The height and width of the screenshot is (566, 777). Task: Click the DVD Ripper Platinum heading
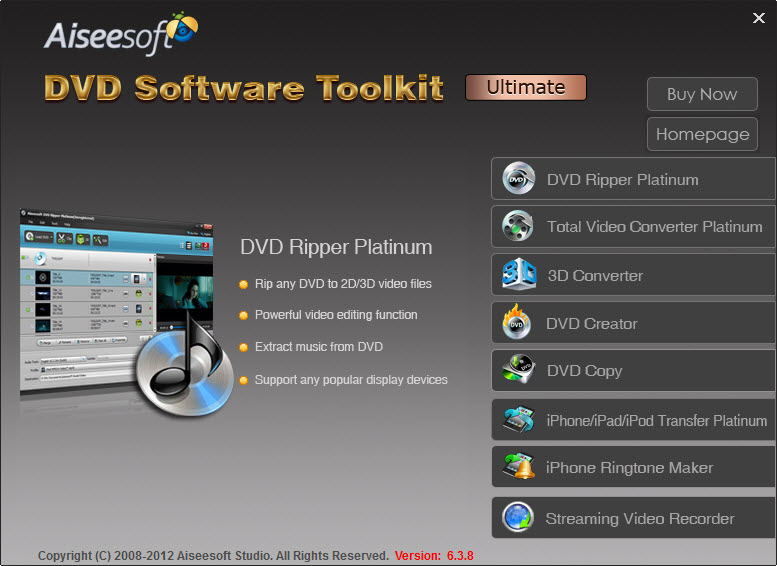(336, 247)
